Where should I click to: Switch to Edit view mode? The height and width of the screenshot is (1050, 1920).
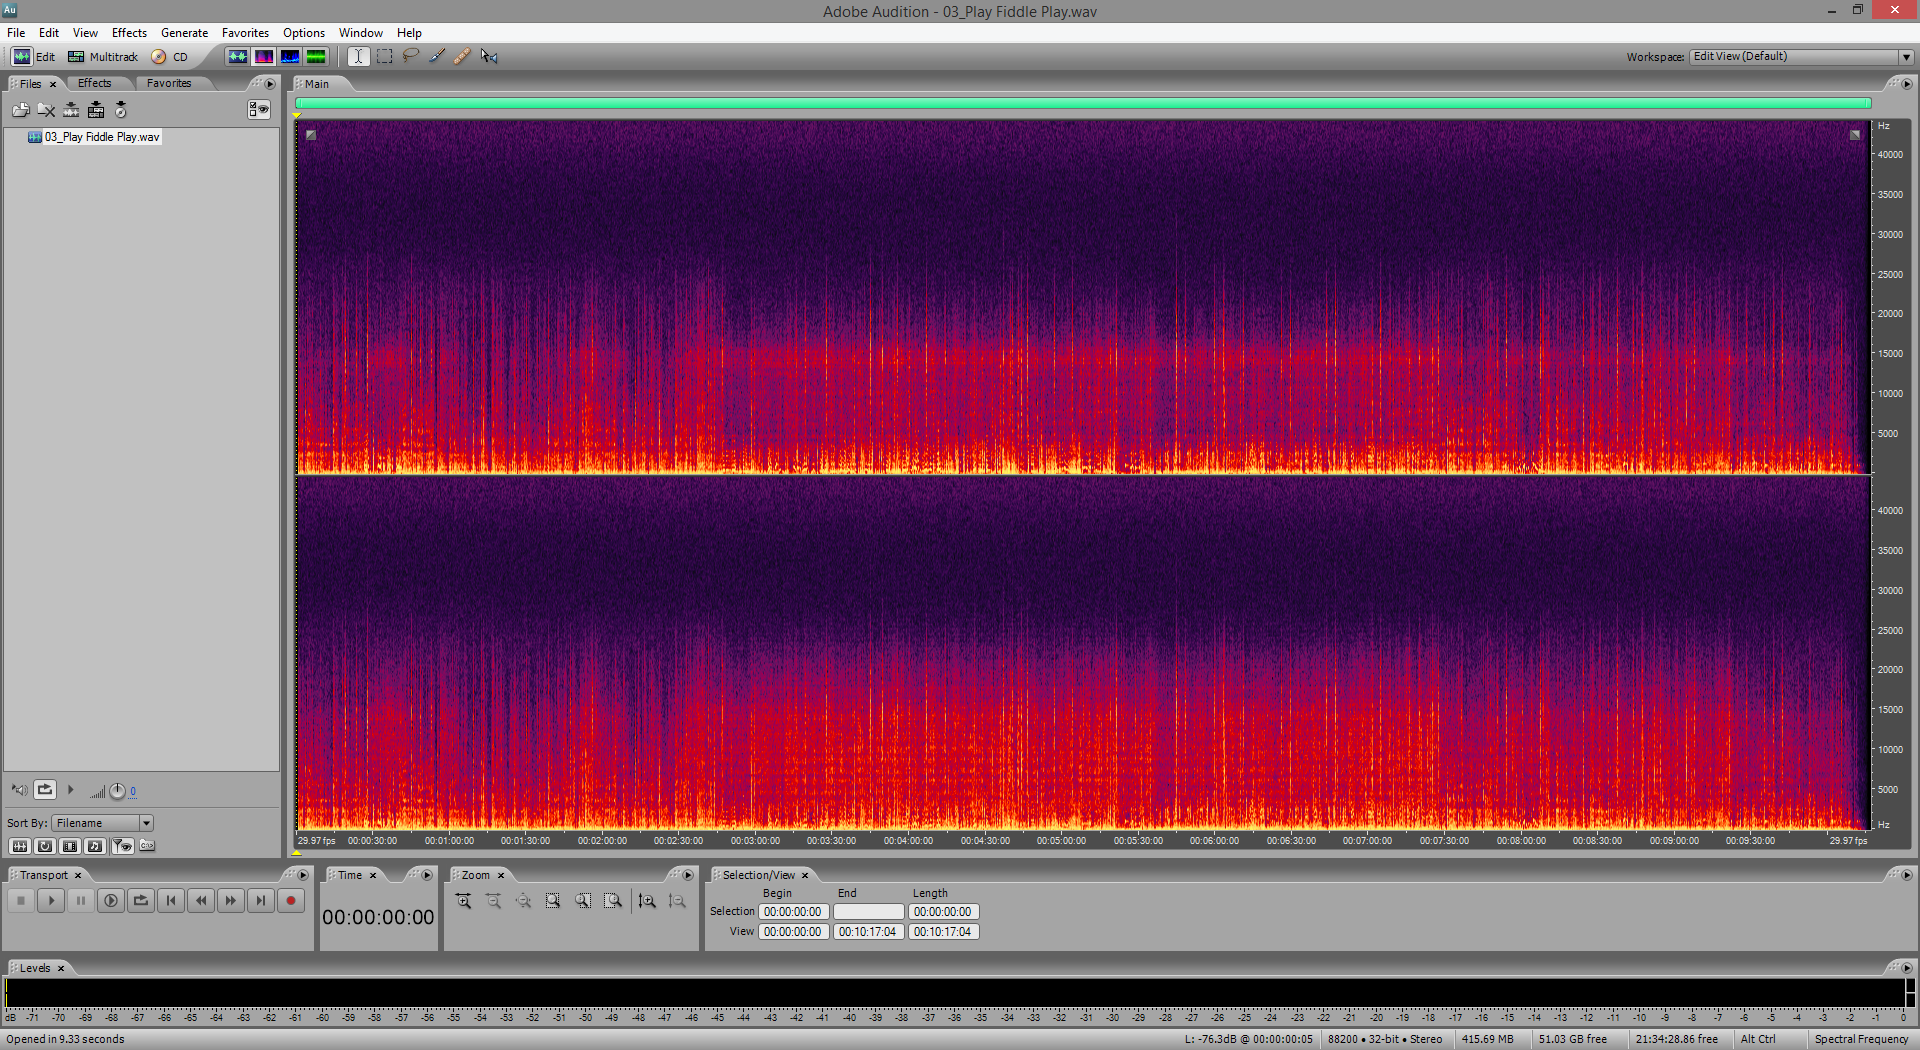pos(33,57)
